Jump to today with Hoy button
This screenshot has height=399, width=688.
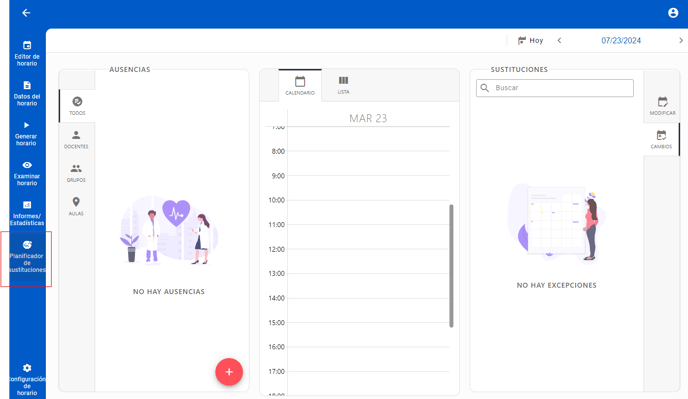pyautogui.click(x=530, y=40)
